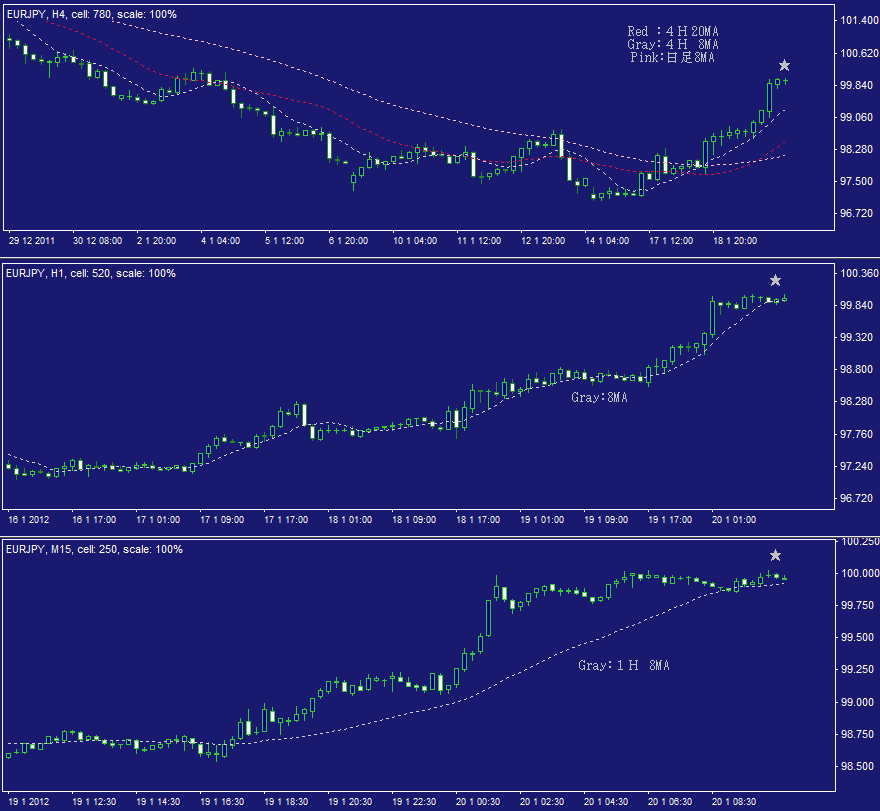Click the '19 1 16:30' time on M15 axis
This screenshot has width=880, height=811.
coord(222,801)
